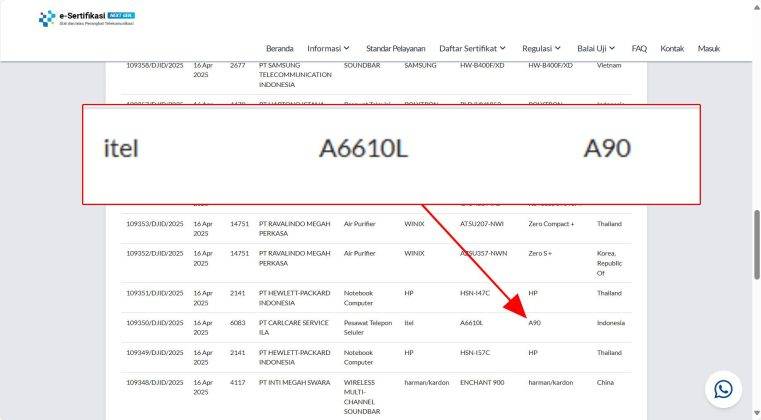The image size is (761, 420).
Task: Click HSN-I47C model cell
Action: click(x=475, y=293)
